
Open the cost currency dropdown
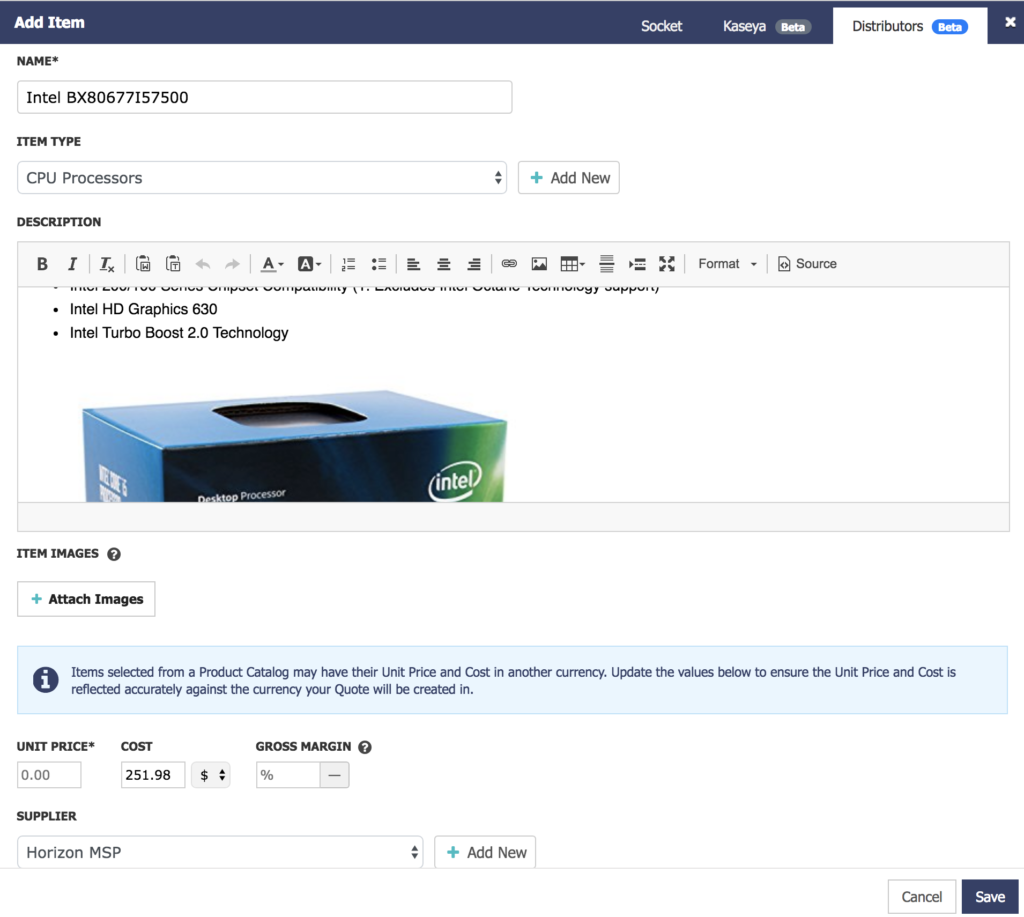point(211,775)
